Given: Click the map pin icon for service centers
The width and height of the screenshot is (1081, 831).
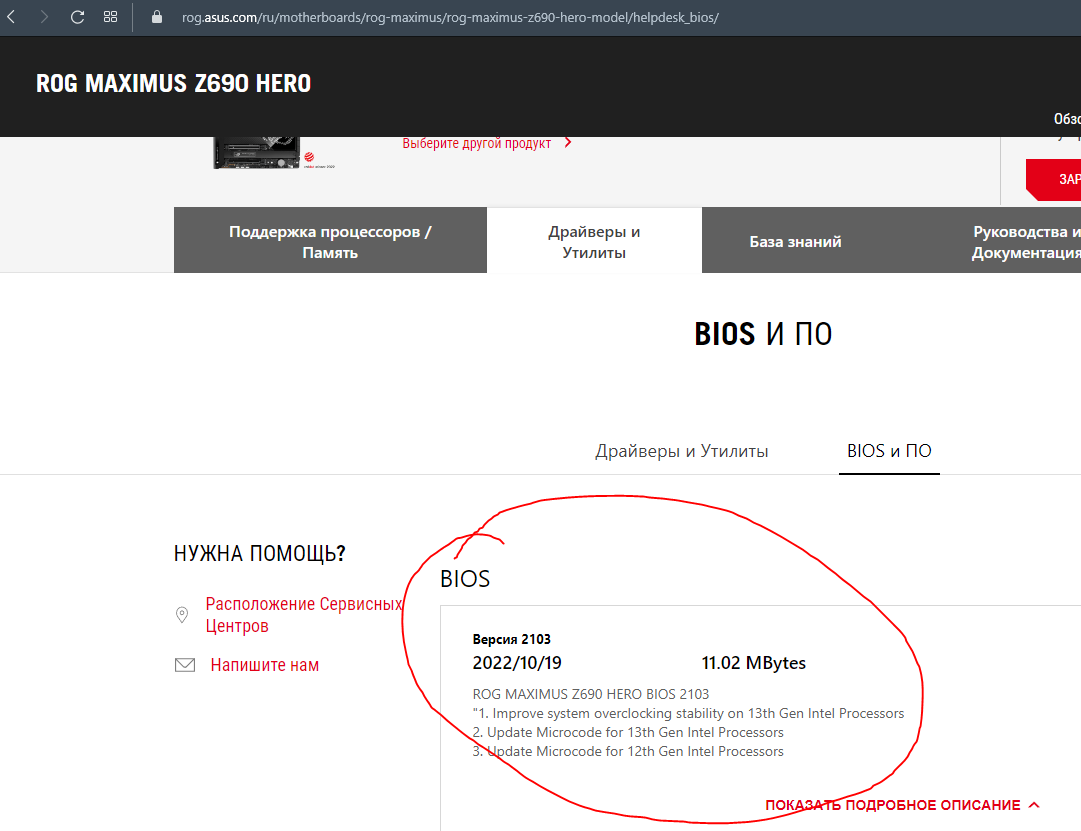Looking at the screenshot, I should 182,614.
